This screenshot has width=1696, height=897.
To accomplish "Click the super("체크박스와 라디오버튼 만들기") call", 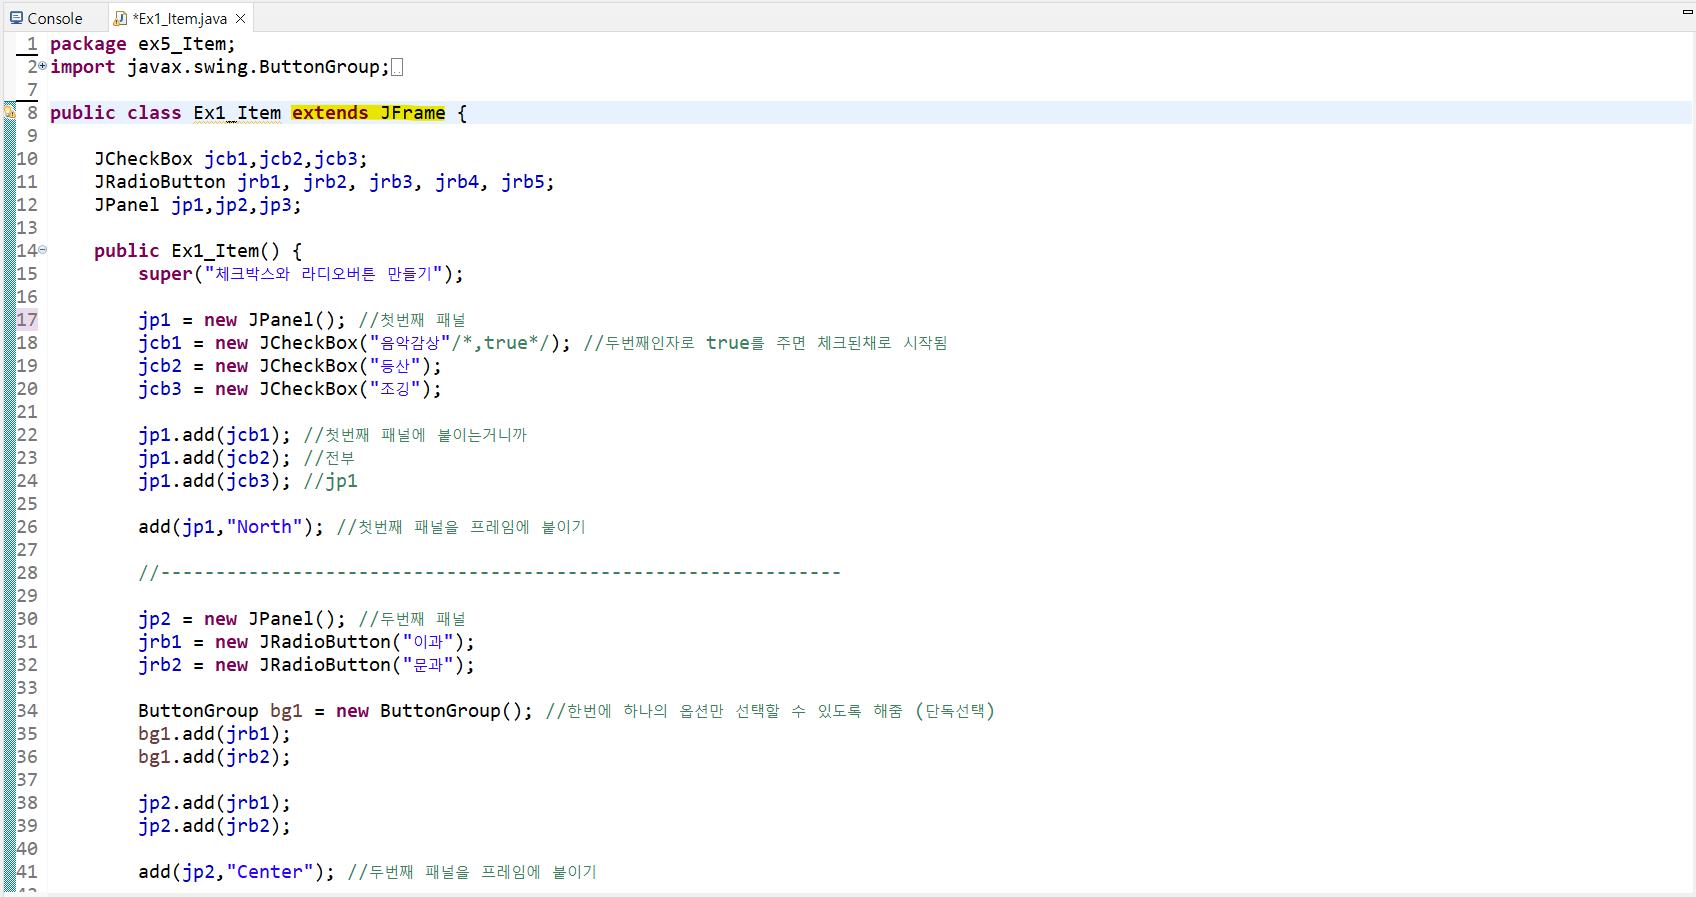I will (301, 274).
